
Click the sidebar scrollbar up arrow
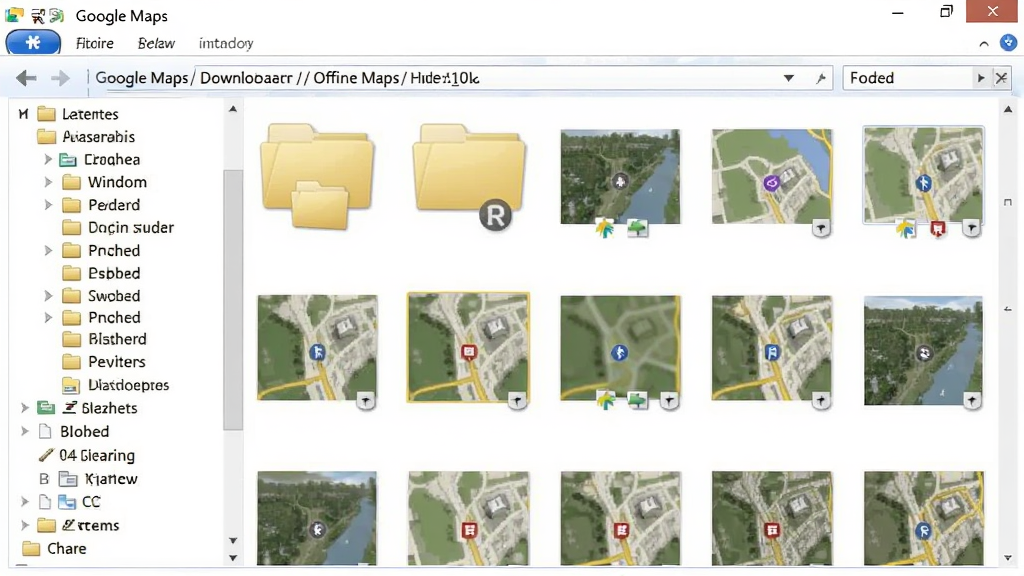pyautogui.click(x=233, y=109)
